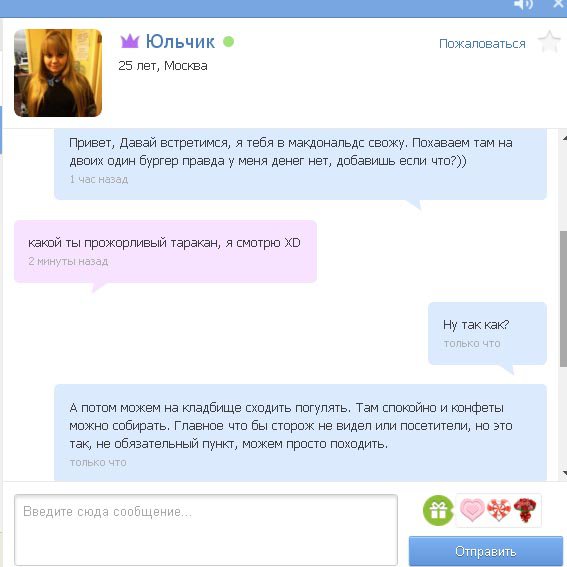This screenshot has height=567, width=567.
Task: Focus the message input field
Action: pyautogui.click(x=206, y=529)
